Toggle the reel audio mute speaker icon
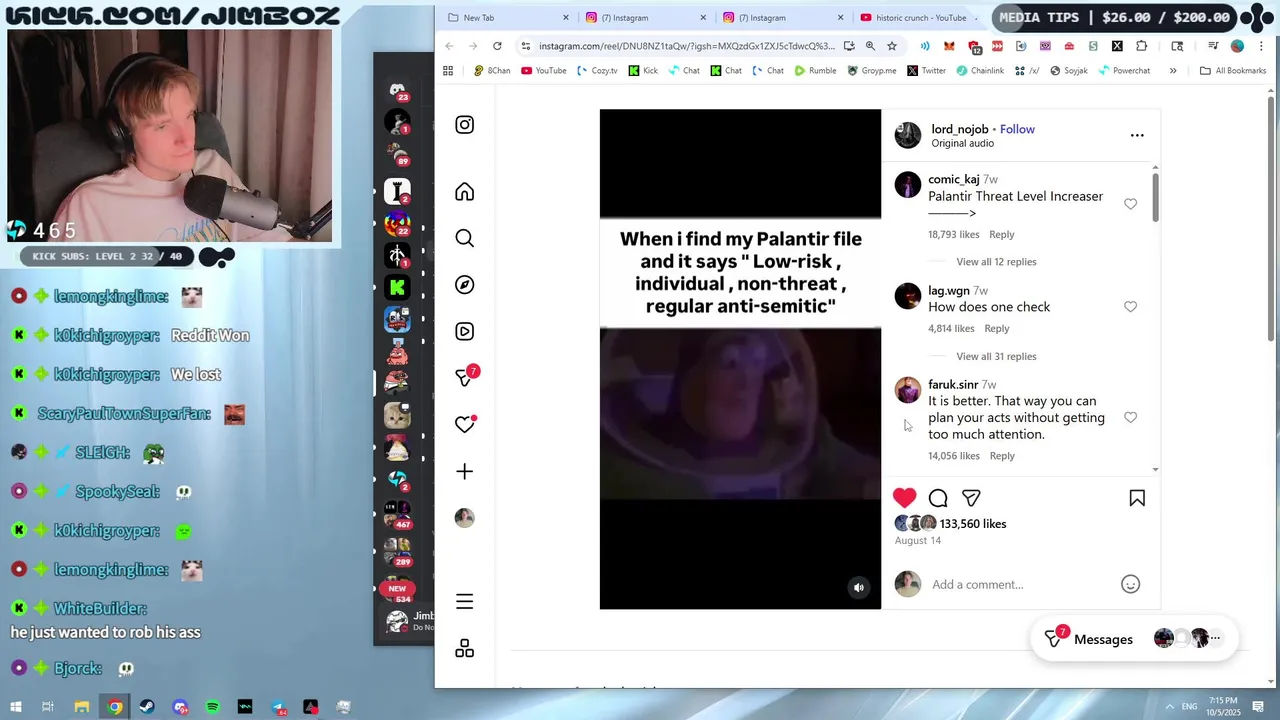 tap(858, 588)
